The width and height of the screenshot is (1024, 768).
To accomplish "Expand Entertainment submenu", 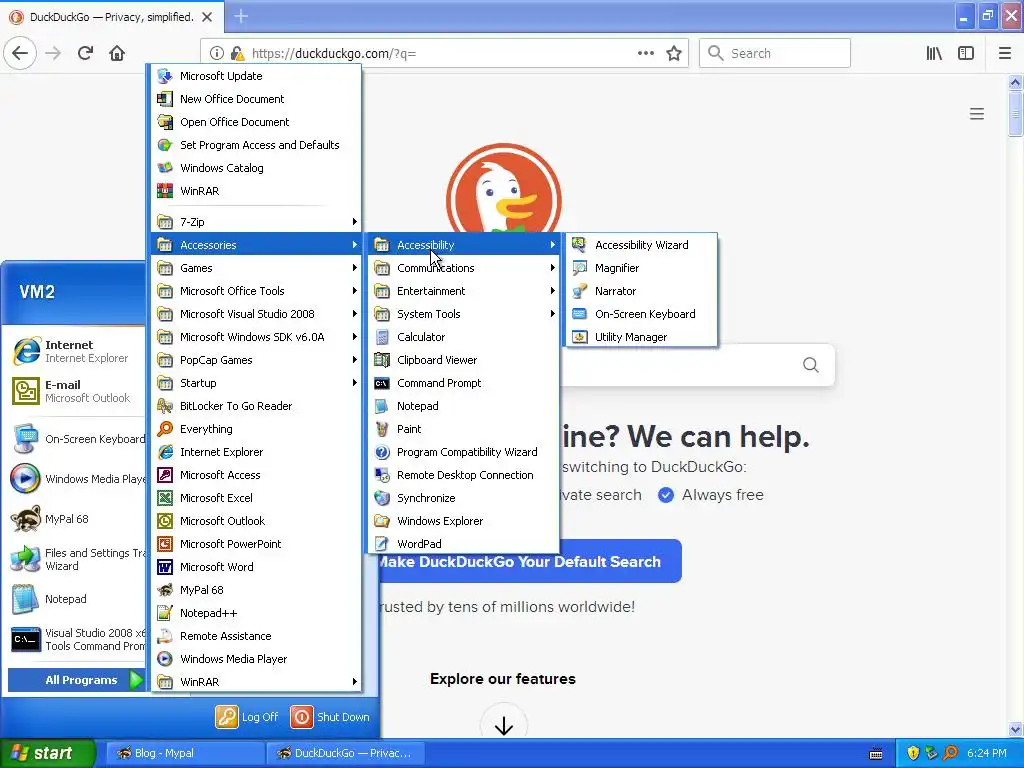I will click(463, 291).
